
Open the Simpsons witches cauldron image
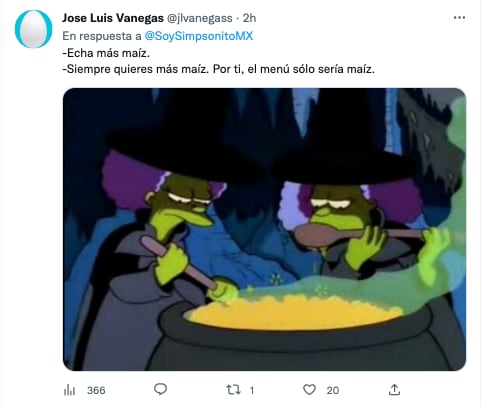264,229
